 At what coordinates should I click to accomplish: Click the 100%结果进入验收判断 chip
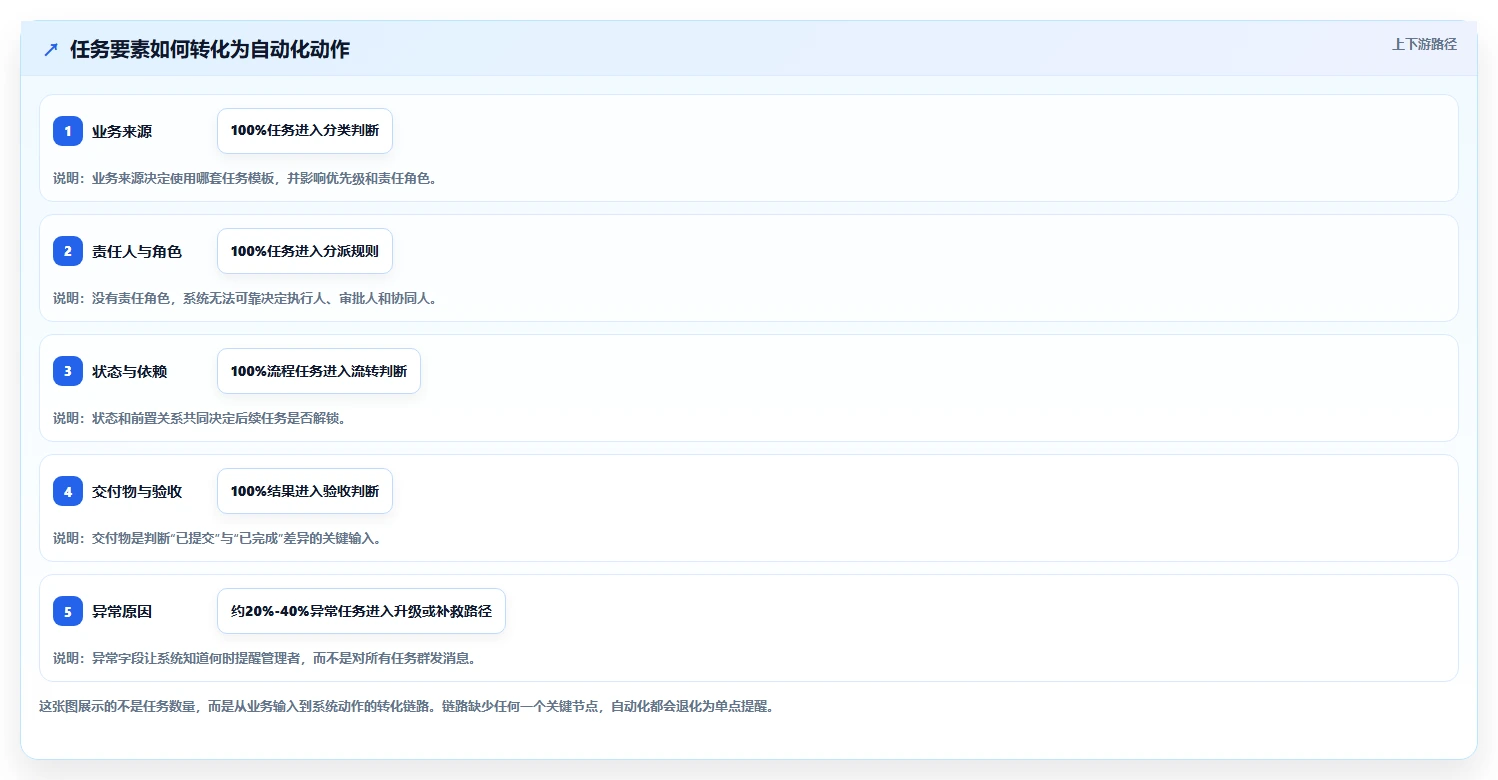(305, 491)
